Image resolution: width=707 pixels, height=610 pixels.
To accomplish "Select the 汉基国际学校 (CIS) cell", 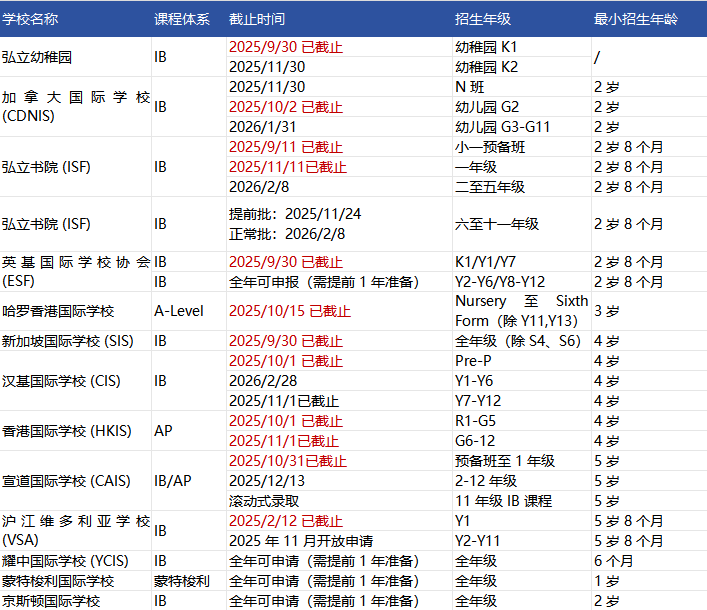I will pos(75,381).
